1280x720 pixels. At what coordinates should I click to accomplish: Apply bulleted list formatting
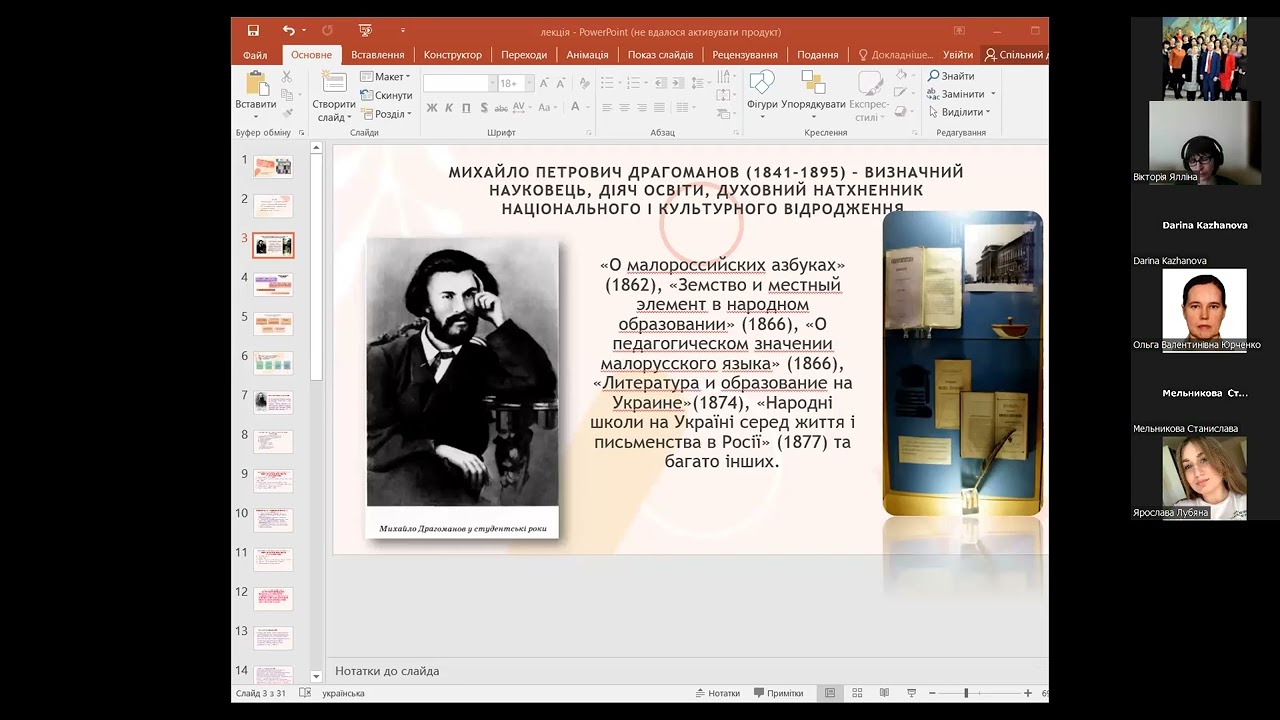(609, 83)
